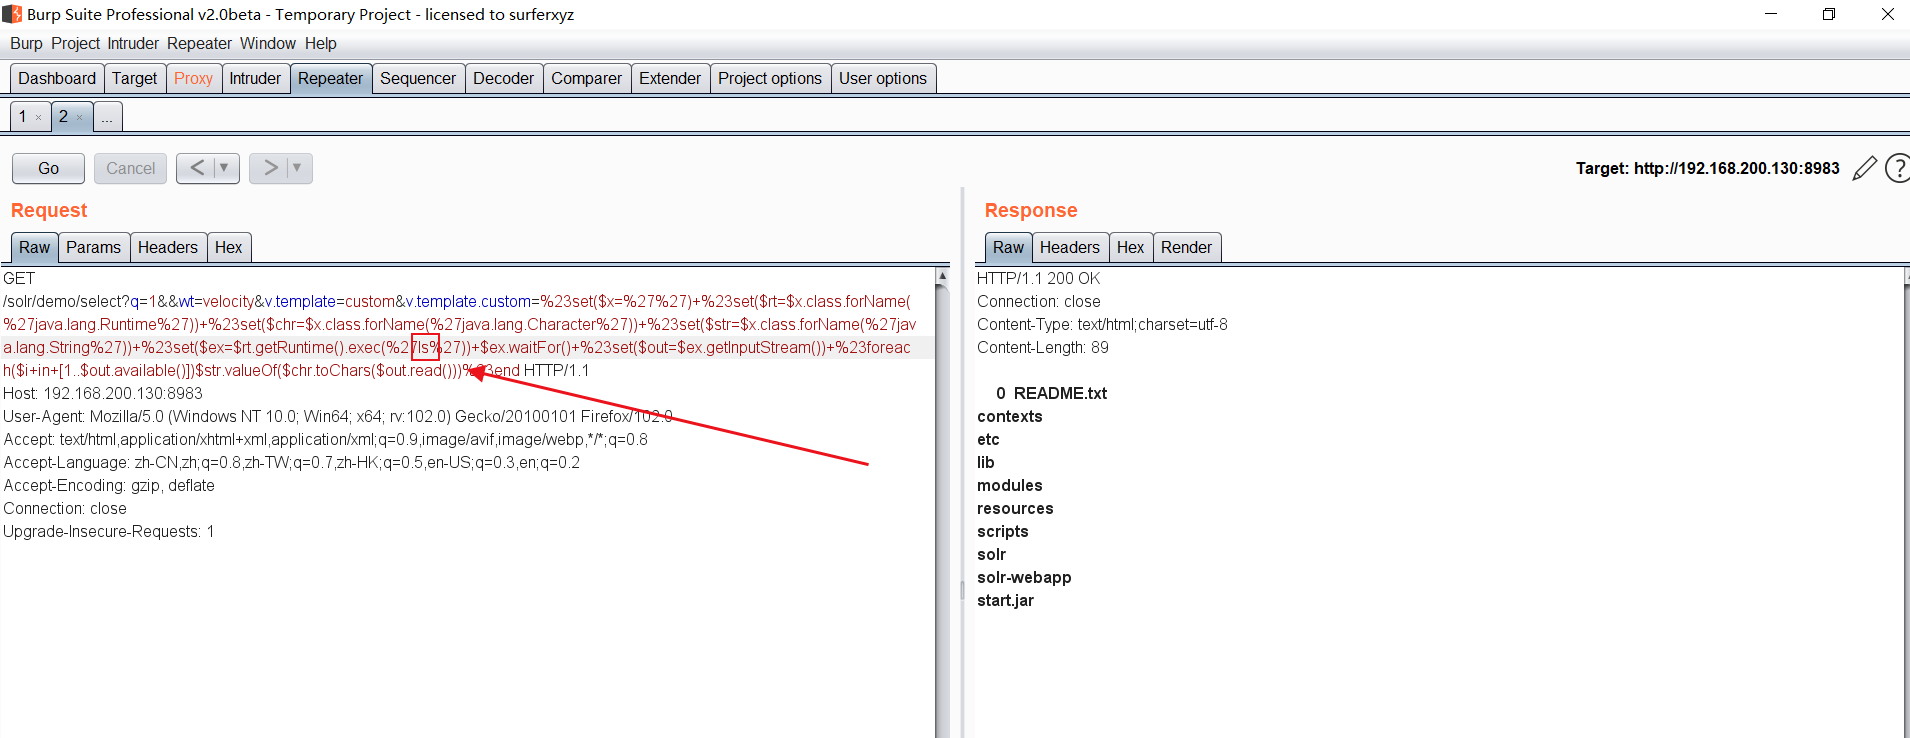Viewport: 1910px width, 738px height.
Task: Go back to the previous request in history
Action: click(x=197, y=168)
